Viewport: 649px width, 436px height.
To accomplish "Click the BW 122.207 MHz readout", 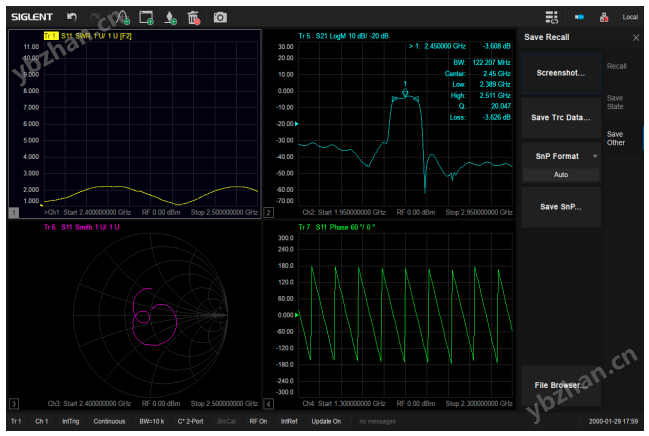I will click(482, 63).
